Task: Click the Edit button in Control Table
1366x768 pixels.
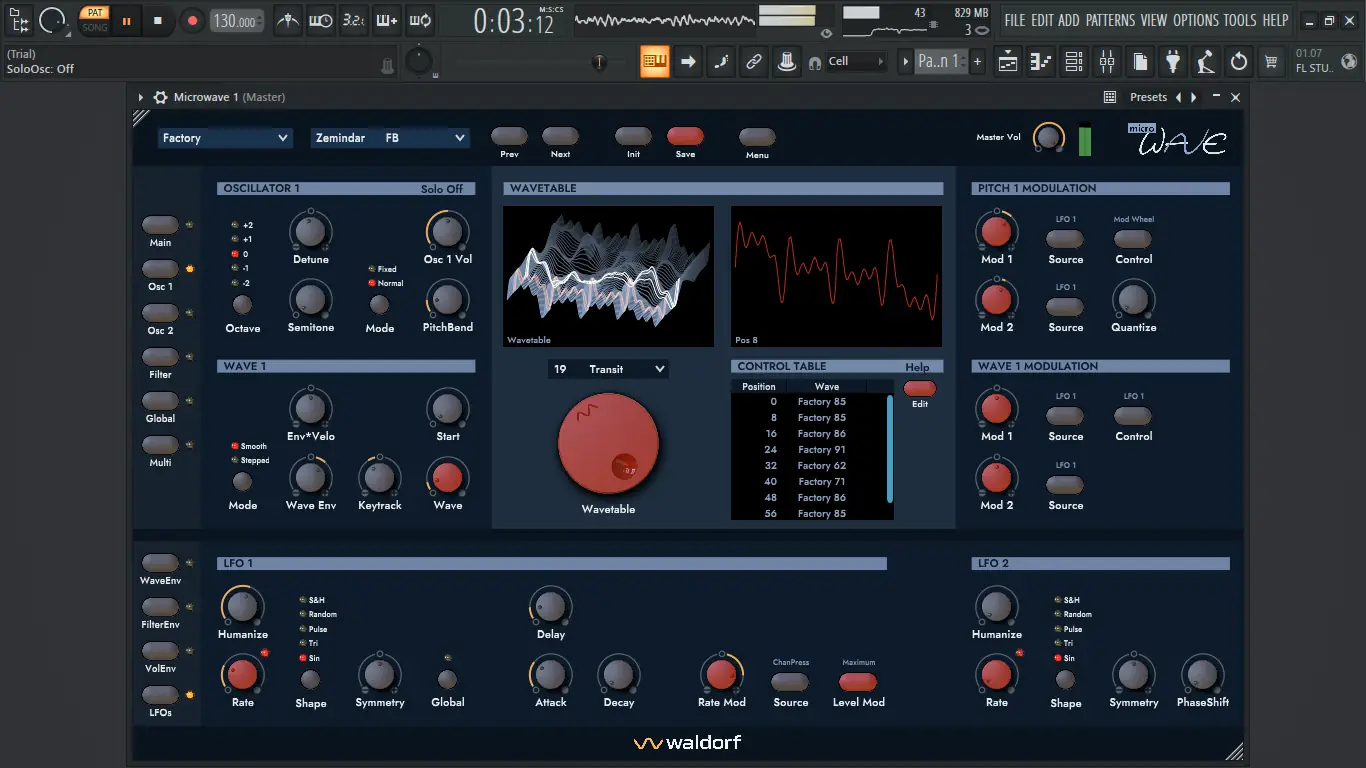Action: point(920,388)
